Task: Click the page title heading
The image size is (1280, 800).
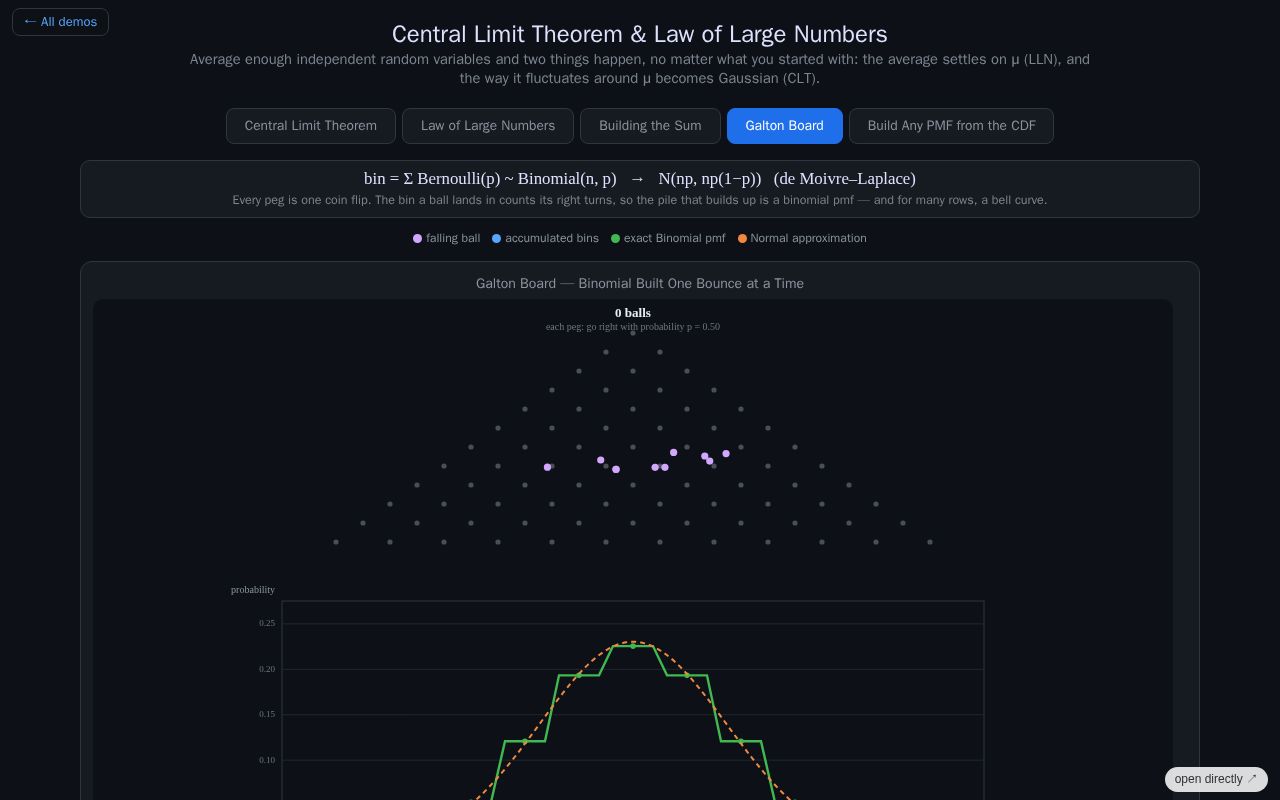Action: tap(640, 34)
